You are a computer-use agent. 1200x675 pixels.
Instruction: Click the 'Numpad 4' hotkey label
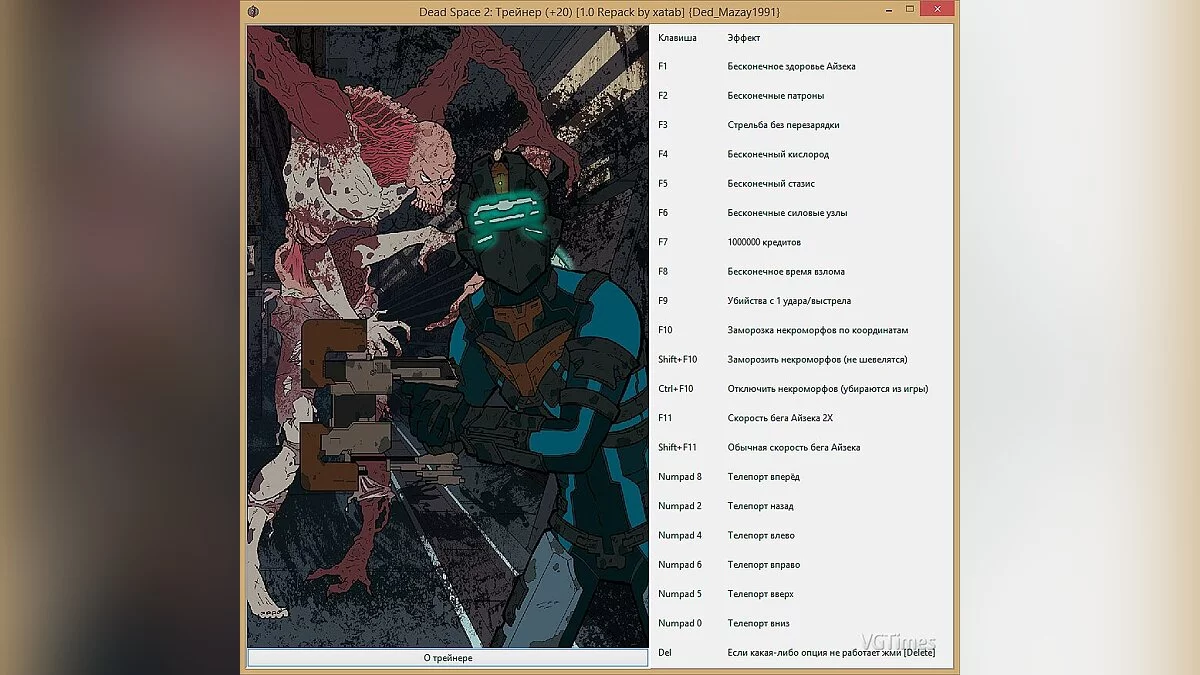680,536
